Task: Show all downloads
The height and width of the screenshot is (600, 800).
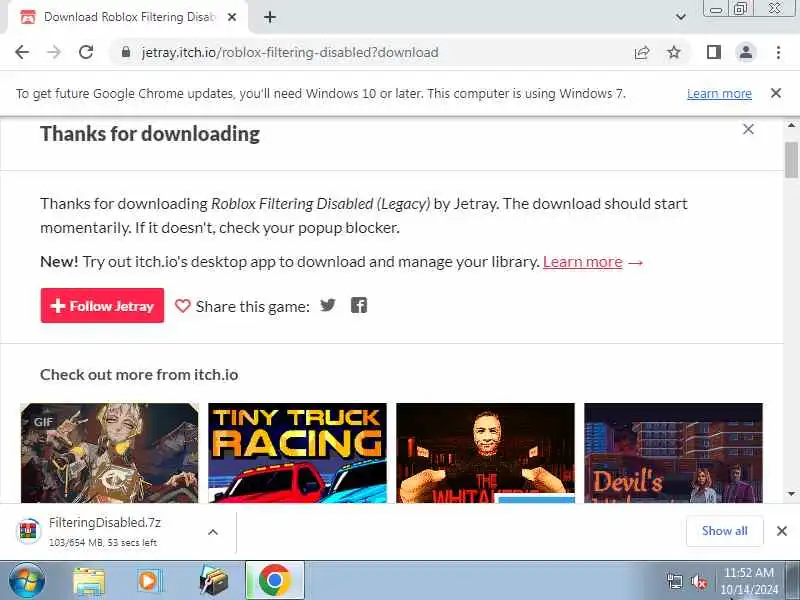Action: pos(724,531)
